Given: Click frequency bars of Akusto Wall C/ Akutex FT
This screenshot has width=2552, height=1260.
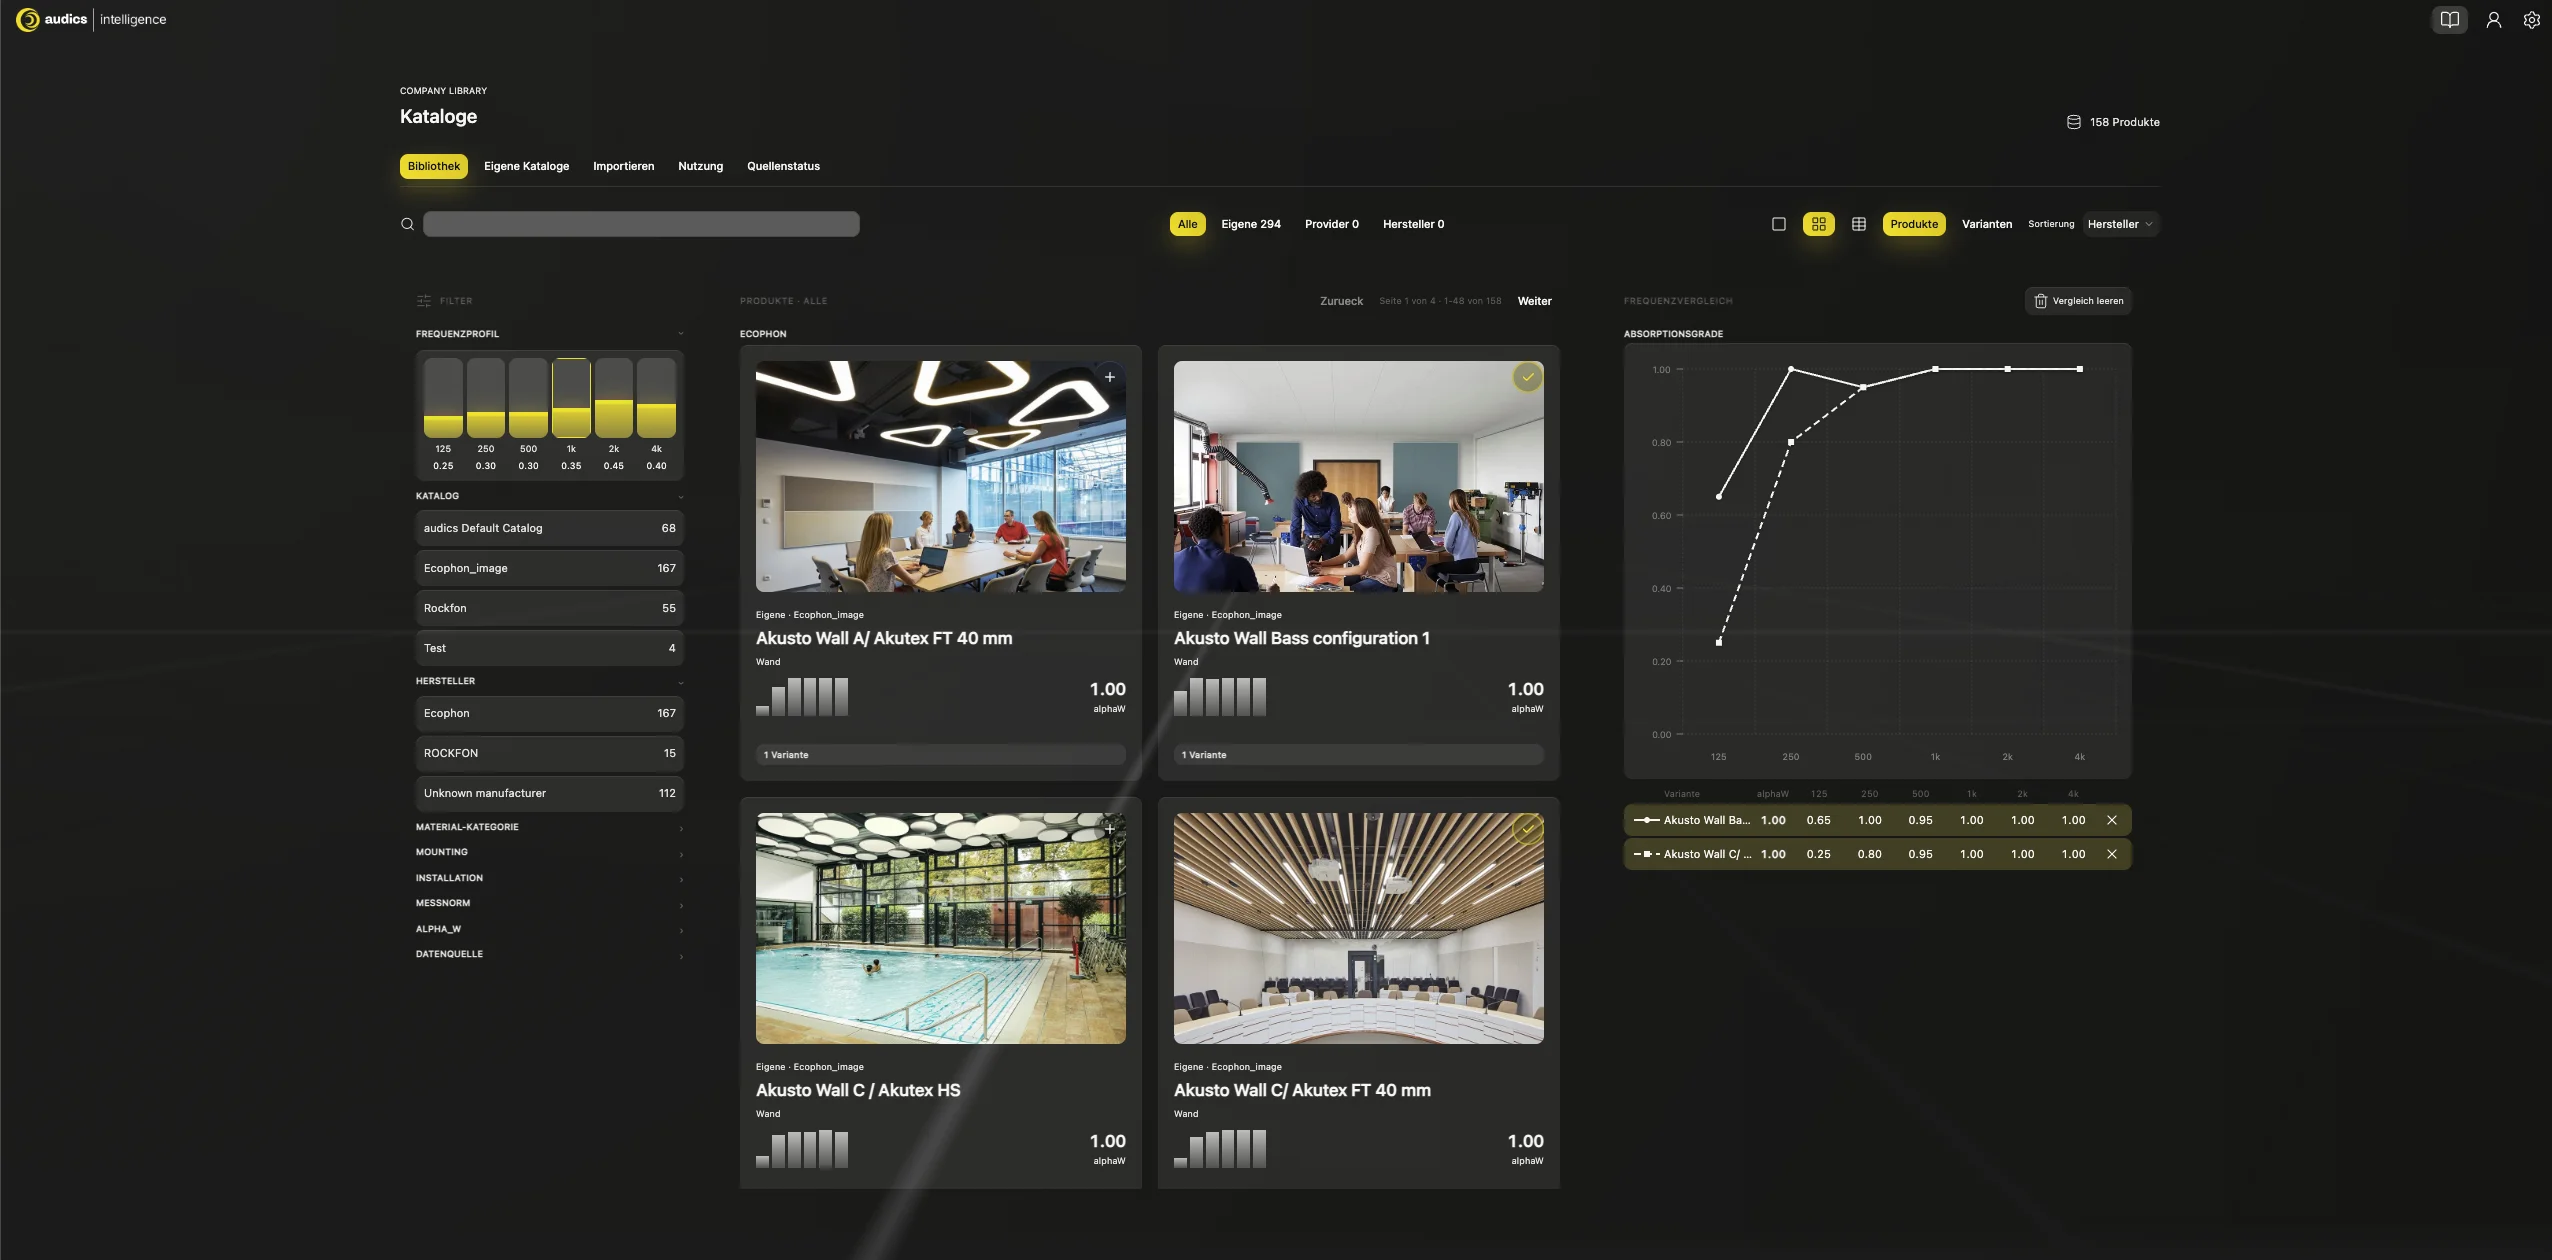Looking at the screenshot, I should (x=1220, y=1149).
